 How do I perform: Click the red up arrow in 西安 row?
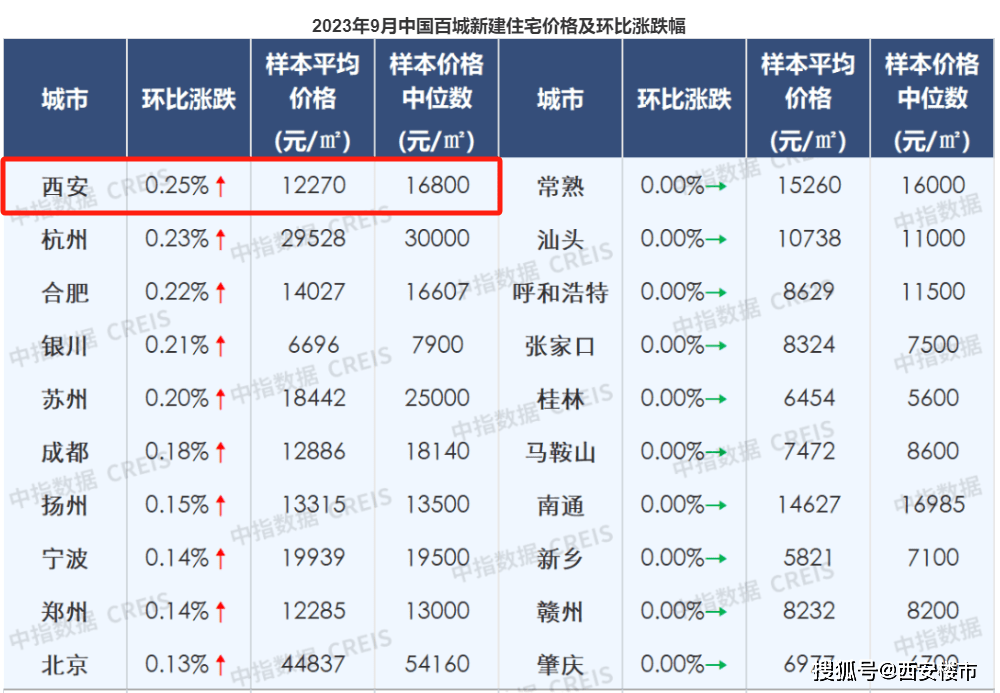221,186
